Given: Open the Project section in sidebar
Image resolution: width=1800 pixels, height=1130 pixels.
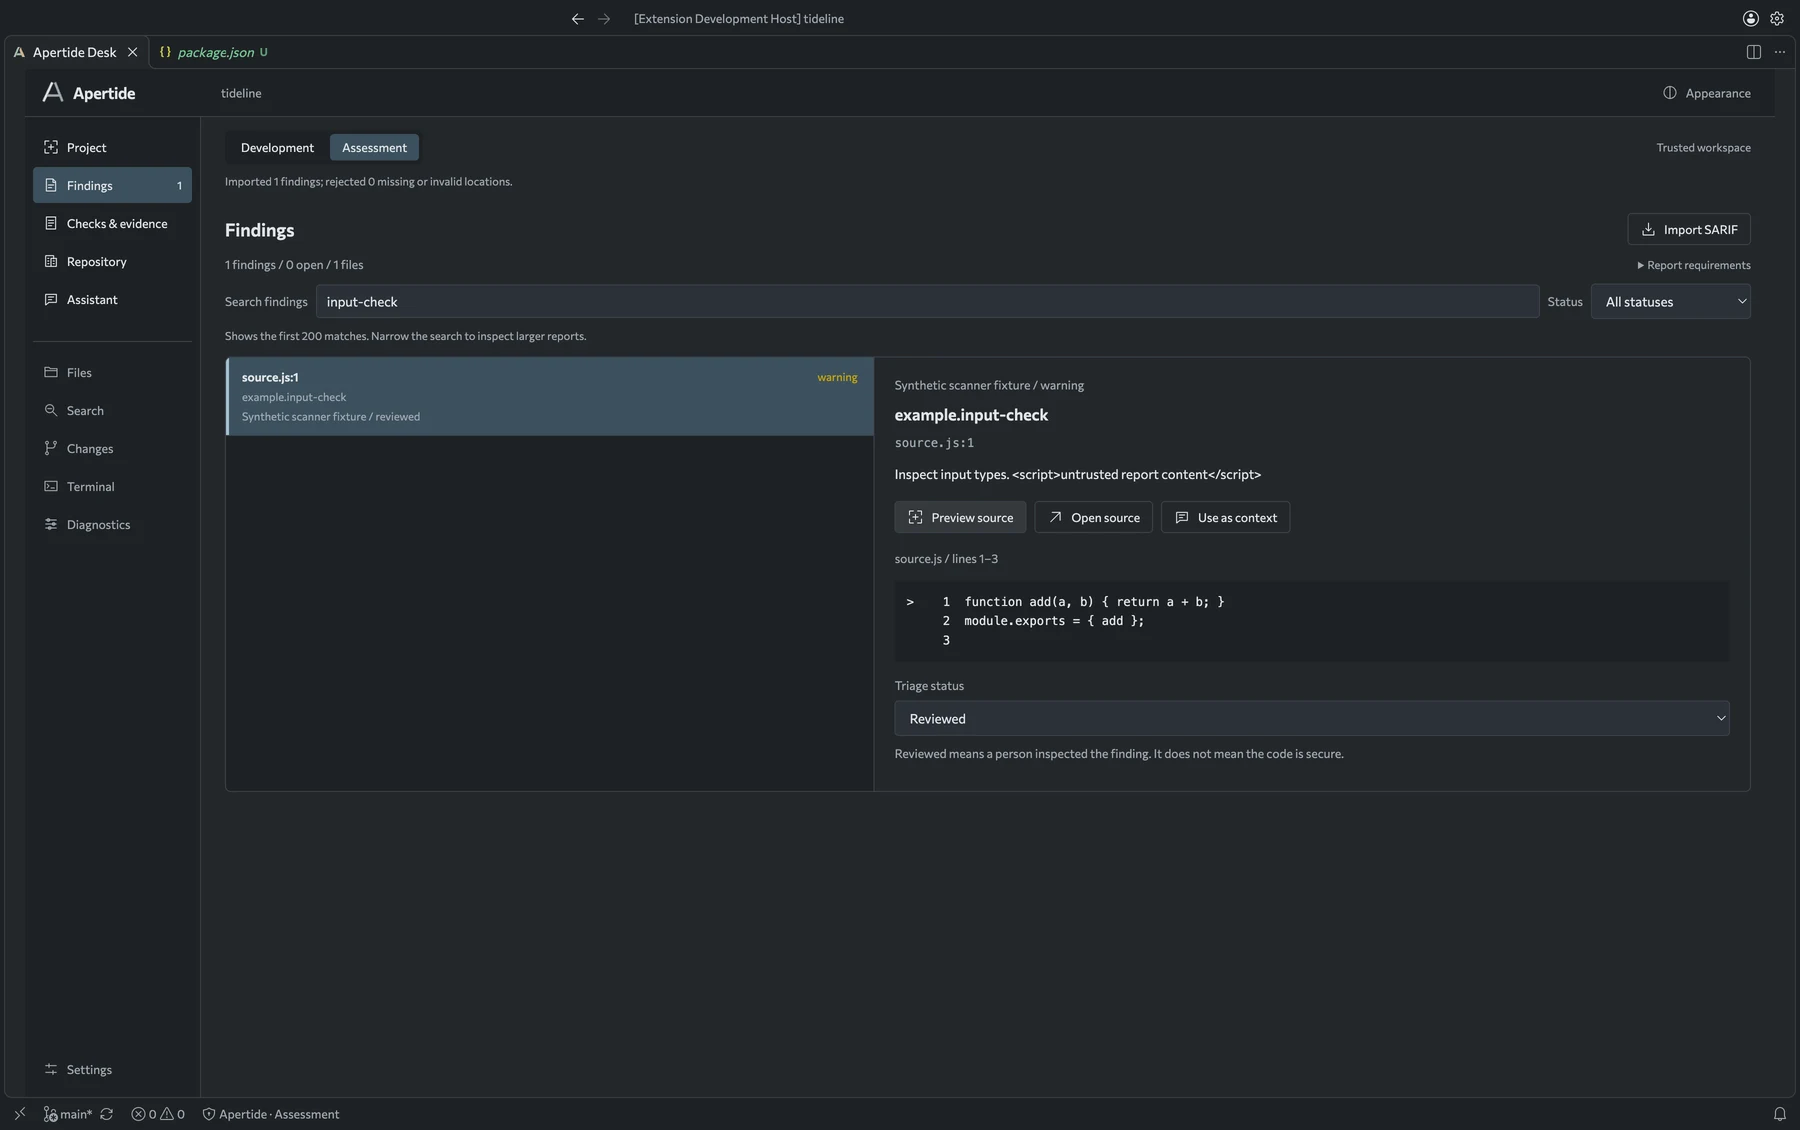Looking at the screenshot, I should pos(112,147).
